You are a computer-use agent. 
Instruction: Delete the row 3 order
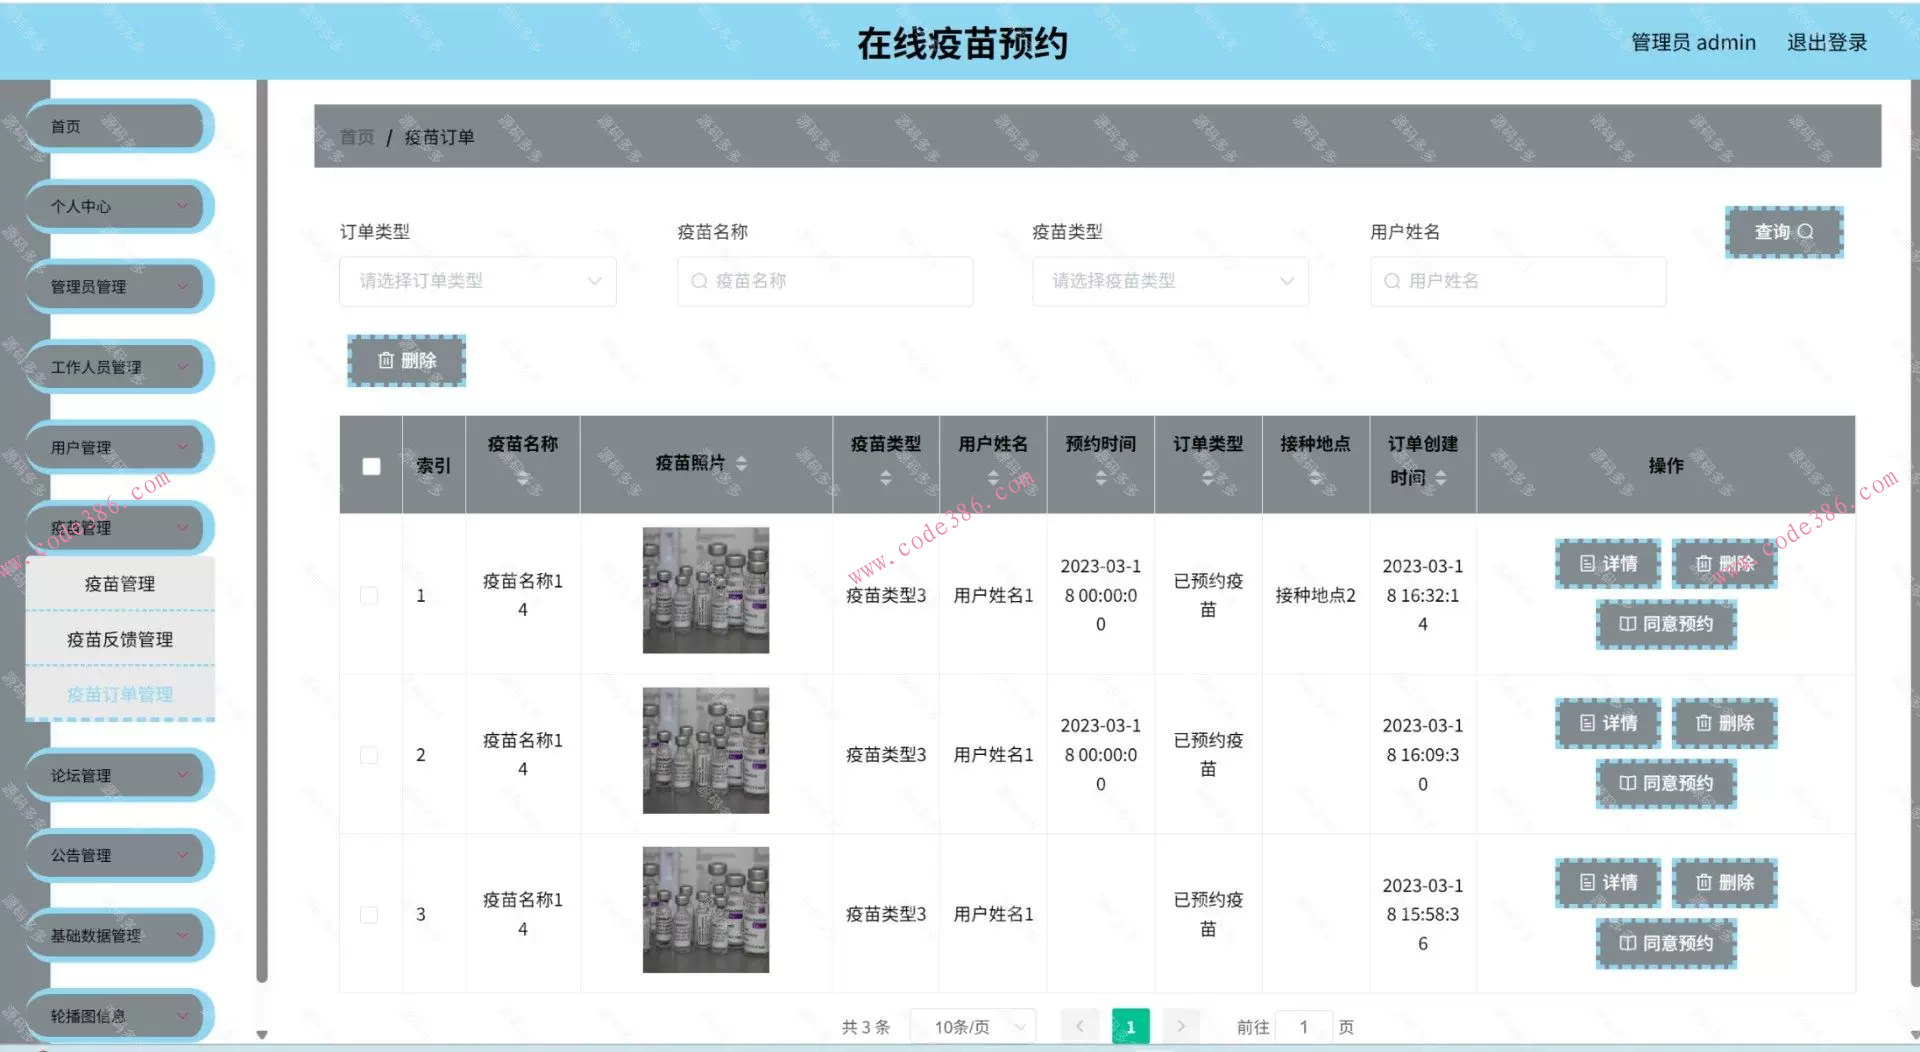[x=1724, y=883]
